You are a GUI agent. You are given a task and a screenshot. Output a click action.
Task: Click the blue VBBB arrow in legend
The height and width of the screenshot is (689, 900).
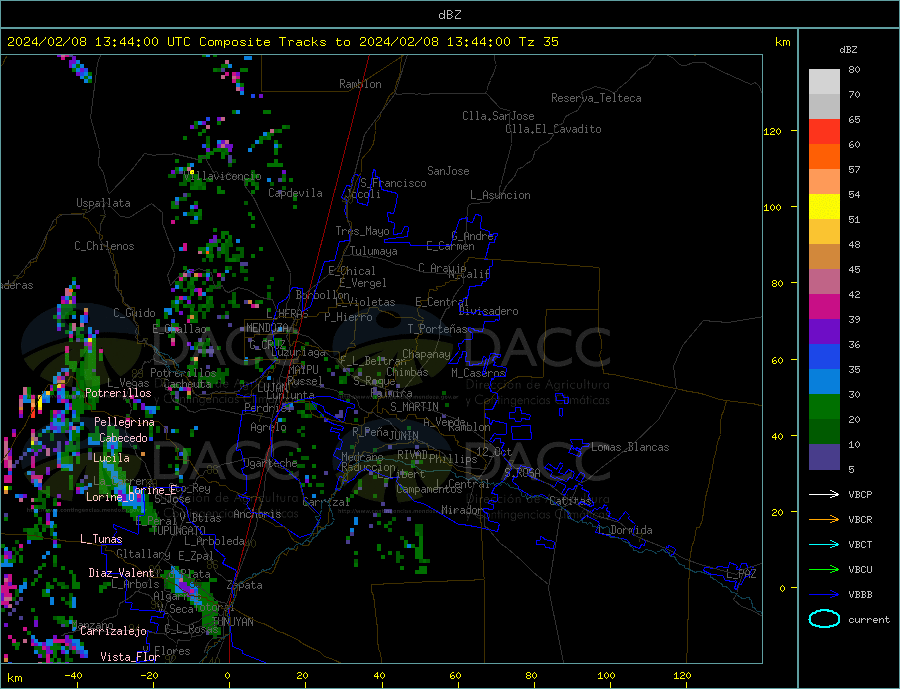(x=824, y=594)
